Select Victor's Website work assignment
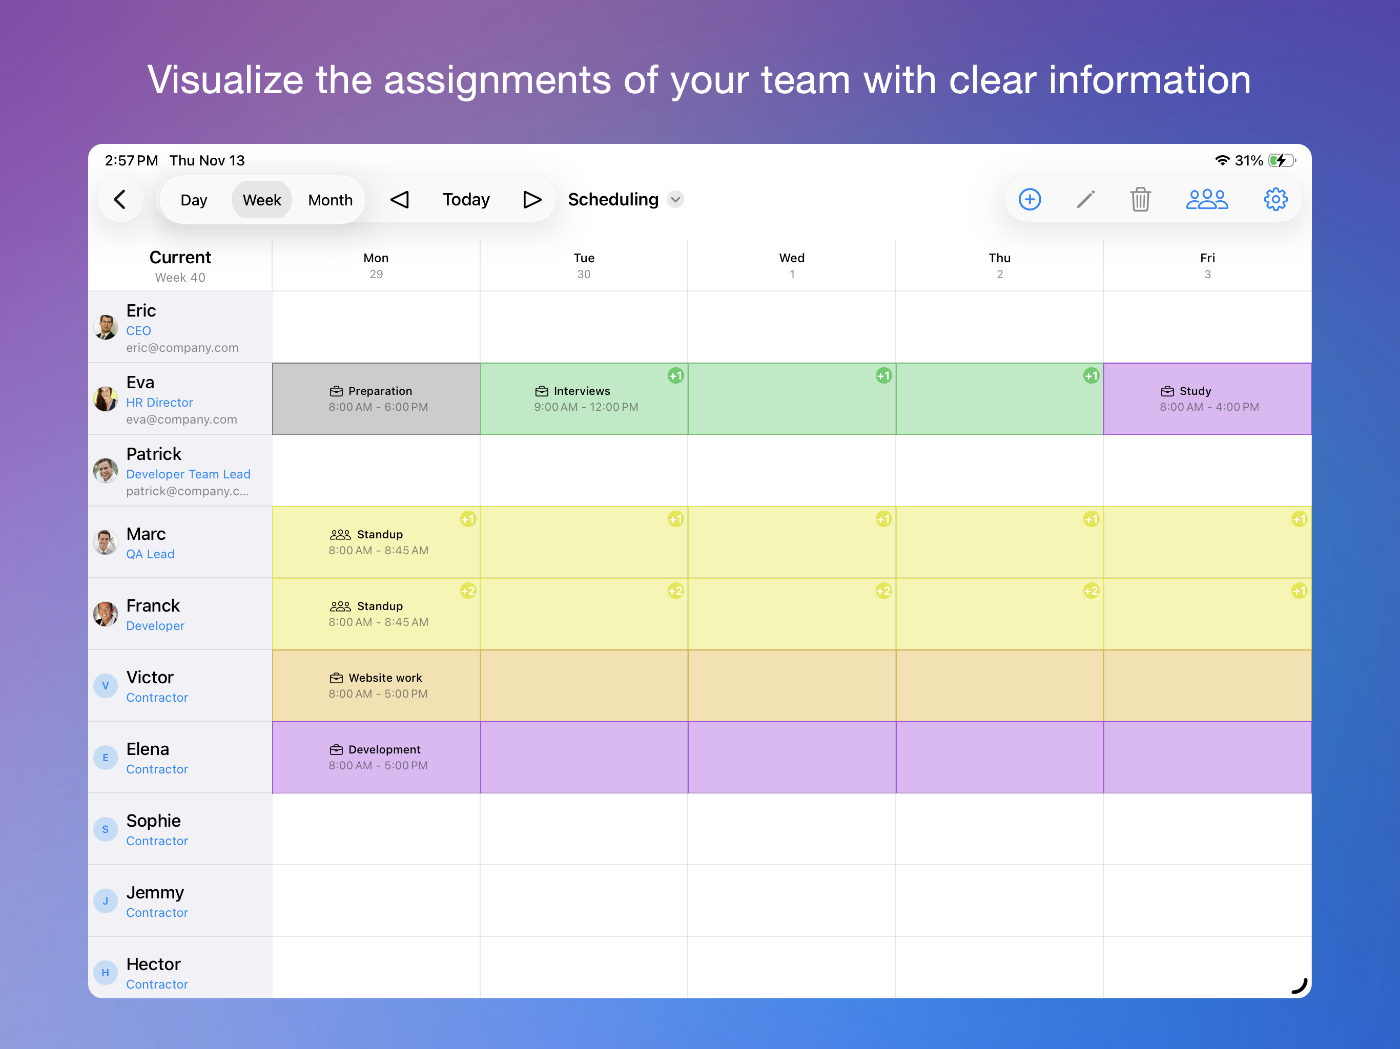Screen dimensions: 1400x1049 pyautogui.click(x=377, y=686)
